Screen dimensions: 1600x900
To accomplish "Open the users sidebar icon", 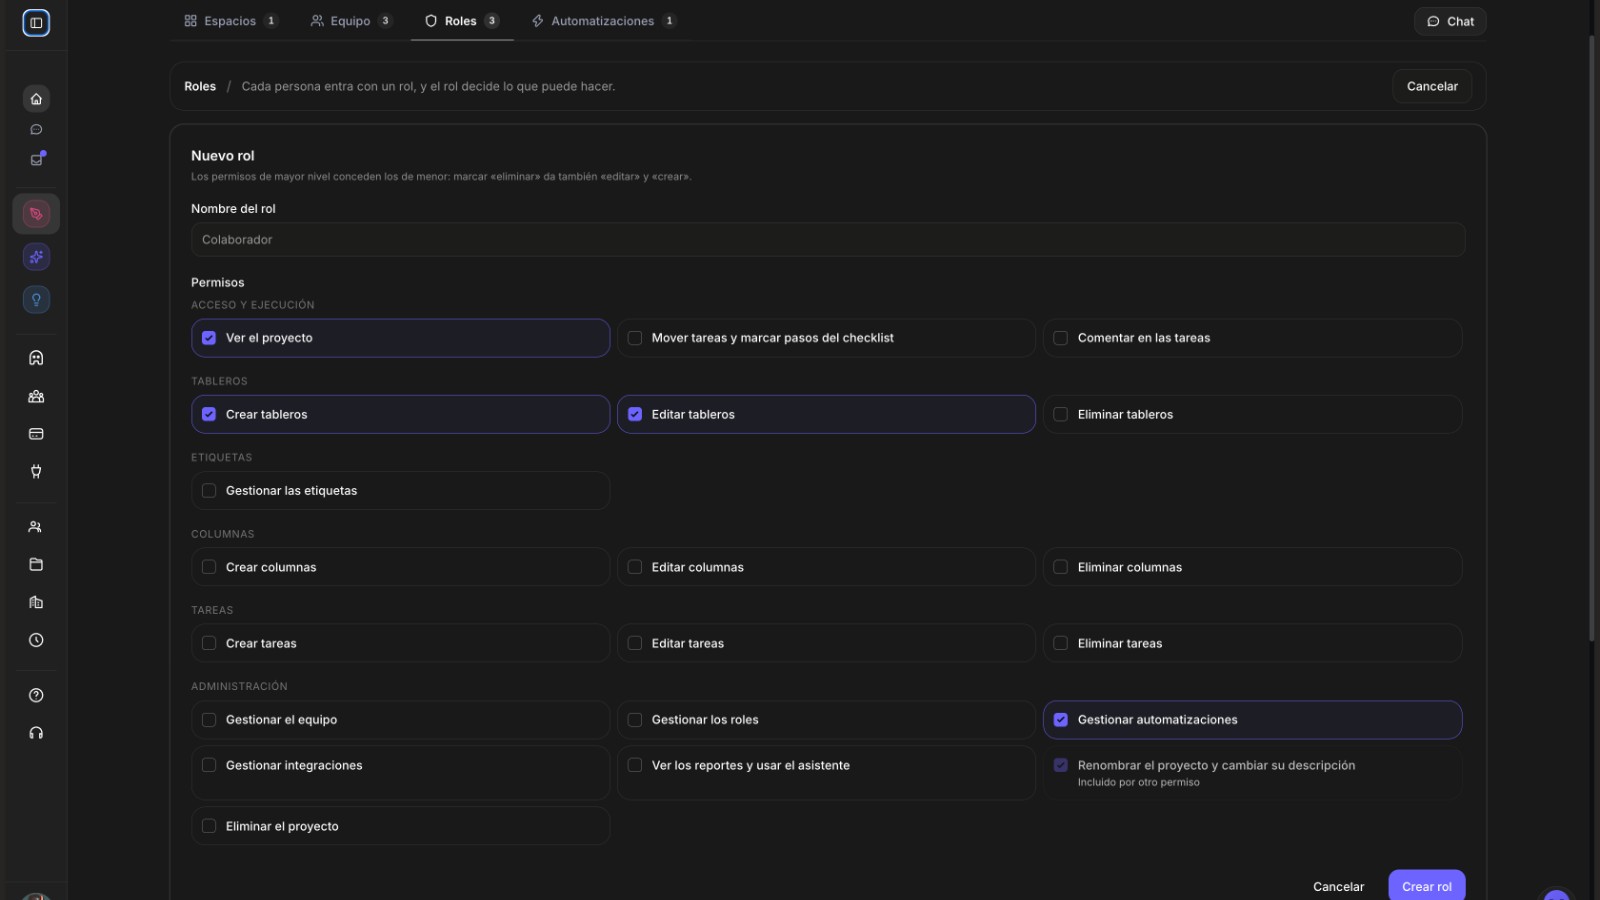I will (36, 527).
